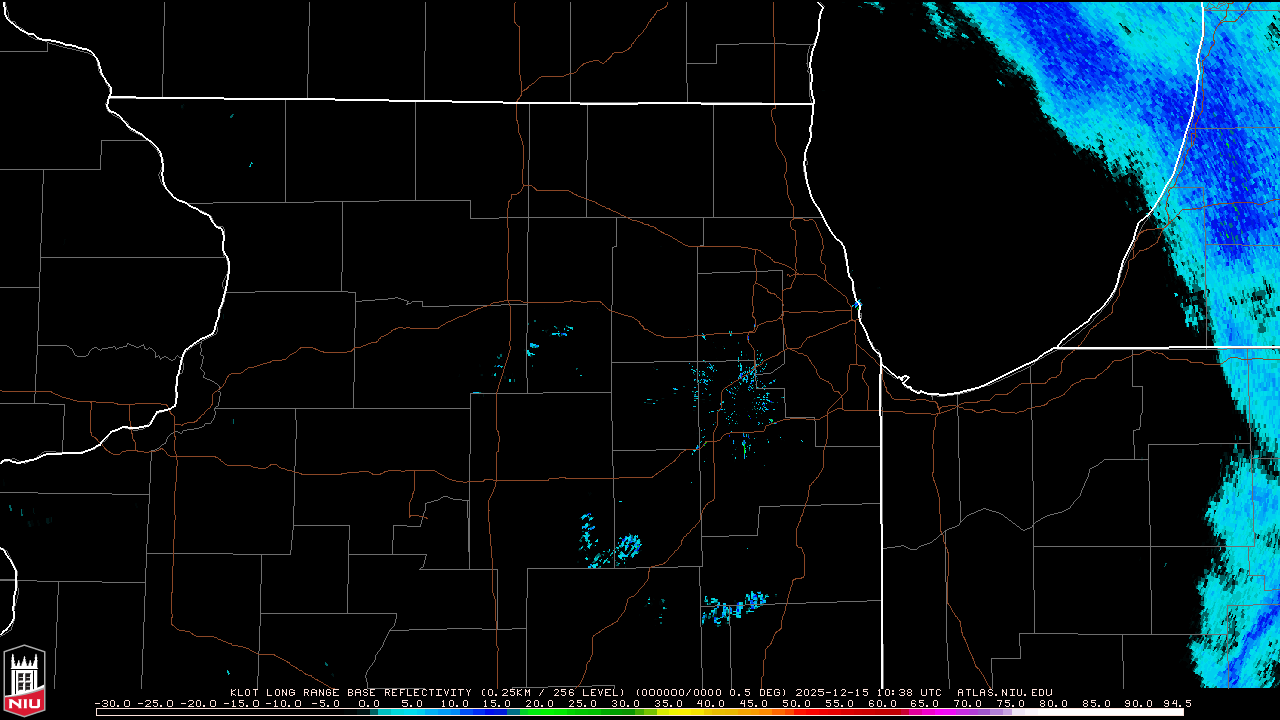Click the NIU castle logo
Image resolution: width=1280 pixels, height=720 pixels.
[24, 682]
